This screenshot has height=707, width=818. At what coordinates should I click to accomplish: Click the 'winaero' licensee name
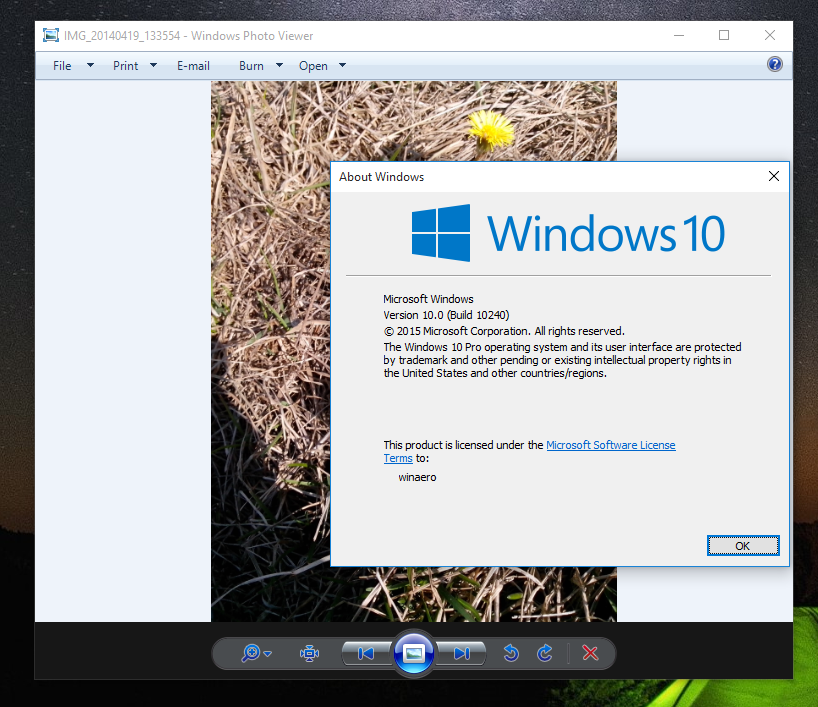click(x=417, y=477)
